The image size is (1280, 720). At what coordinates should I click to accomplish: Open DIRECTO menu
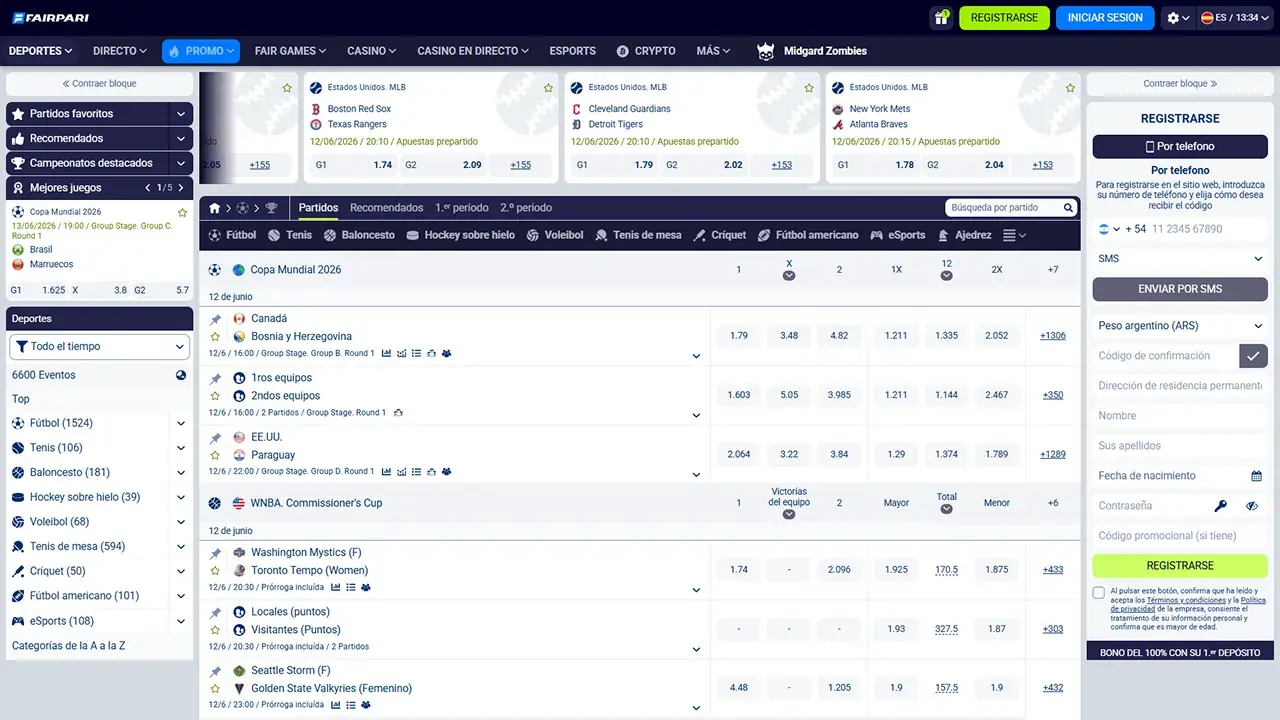pos(120,51)
